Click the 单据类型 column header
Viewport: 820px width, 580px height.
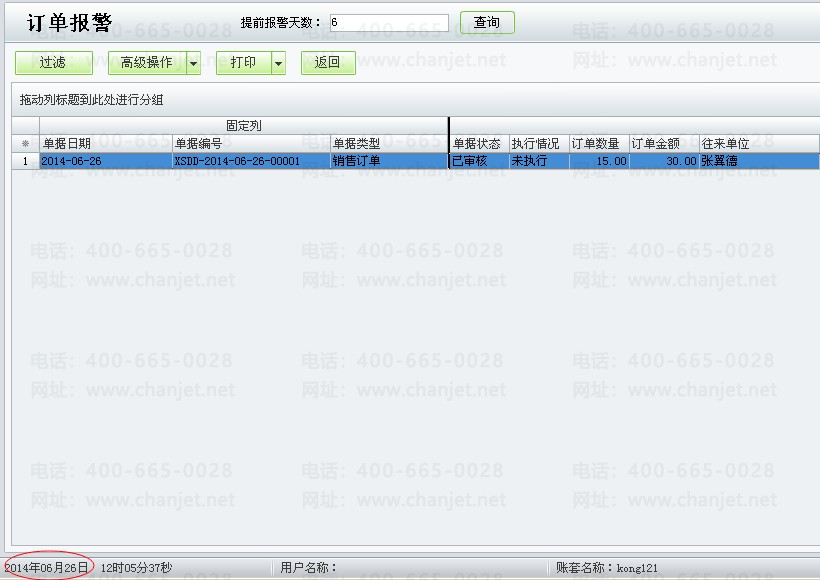(388, 143)
